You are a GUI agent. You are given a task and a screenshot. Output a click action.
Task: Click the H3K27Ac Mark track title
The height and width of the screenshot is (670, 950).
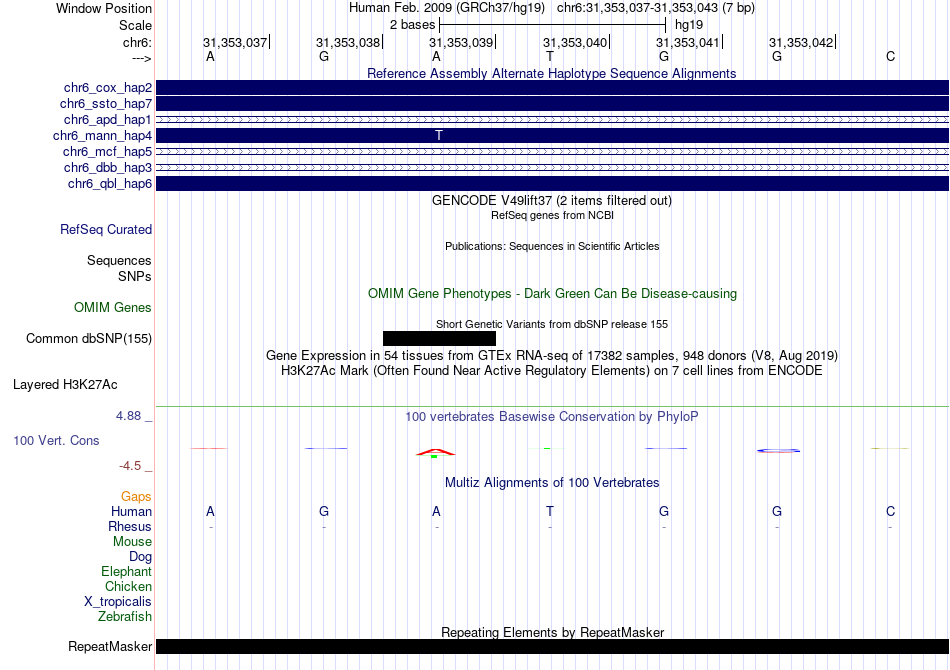[x=552, y=371]
